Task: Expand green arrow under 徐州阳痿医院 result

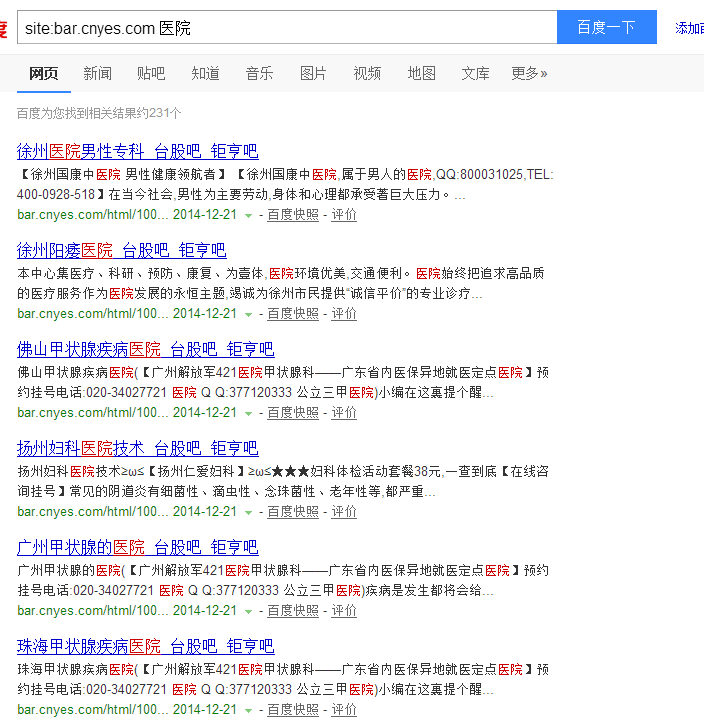Action: (x=249, y=315)
